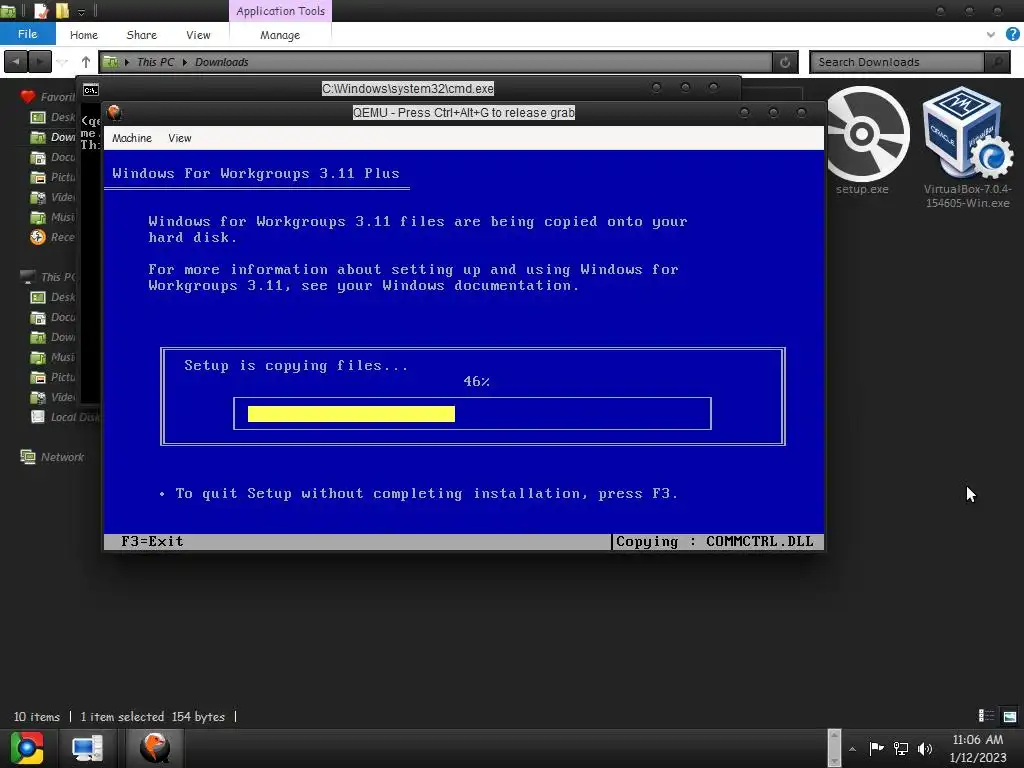Click into the Search Downloads field
The height and width of the screenshot is (768, 1024).
click(897, 62)
